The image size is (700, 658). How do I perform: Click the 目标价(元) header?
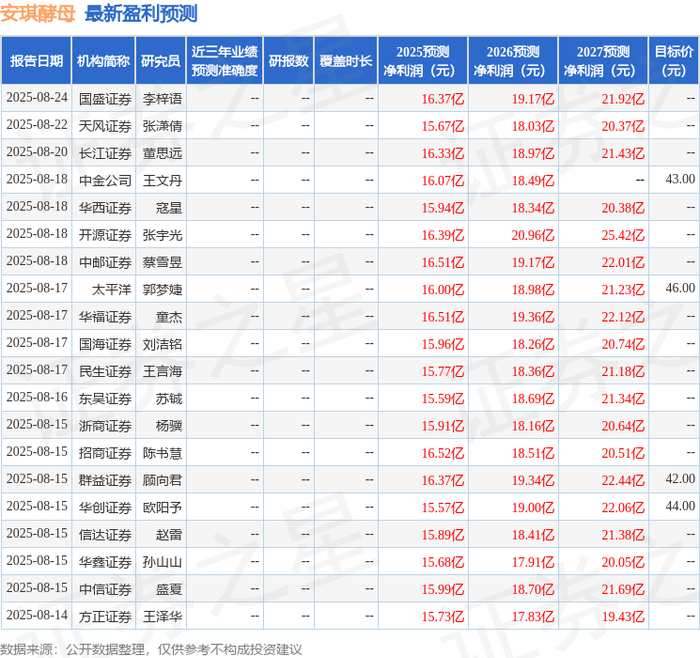point(674,61)
